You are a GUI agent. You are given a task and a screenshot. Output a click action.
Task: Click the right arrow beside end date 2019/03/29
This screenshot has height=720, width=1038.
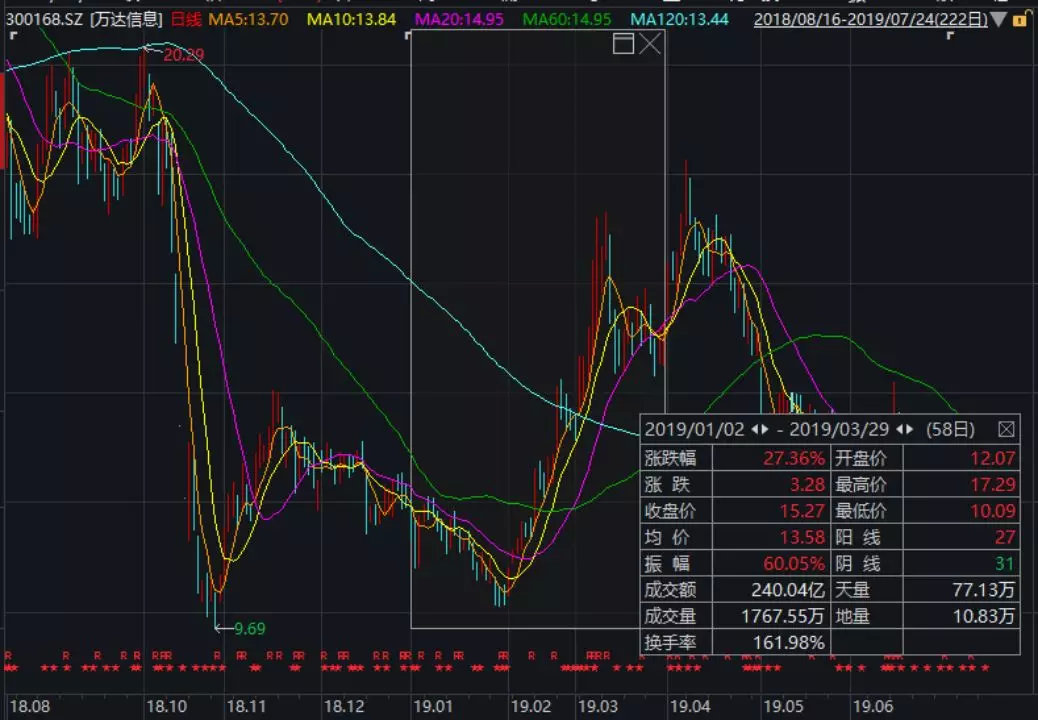911,429
